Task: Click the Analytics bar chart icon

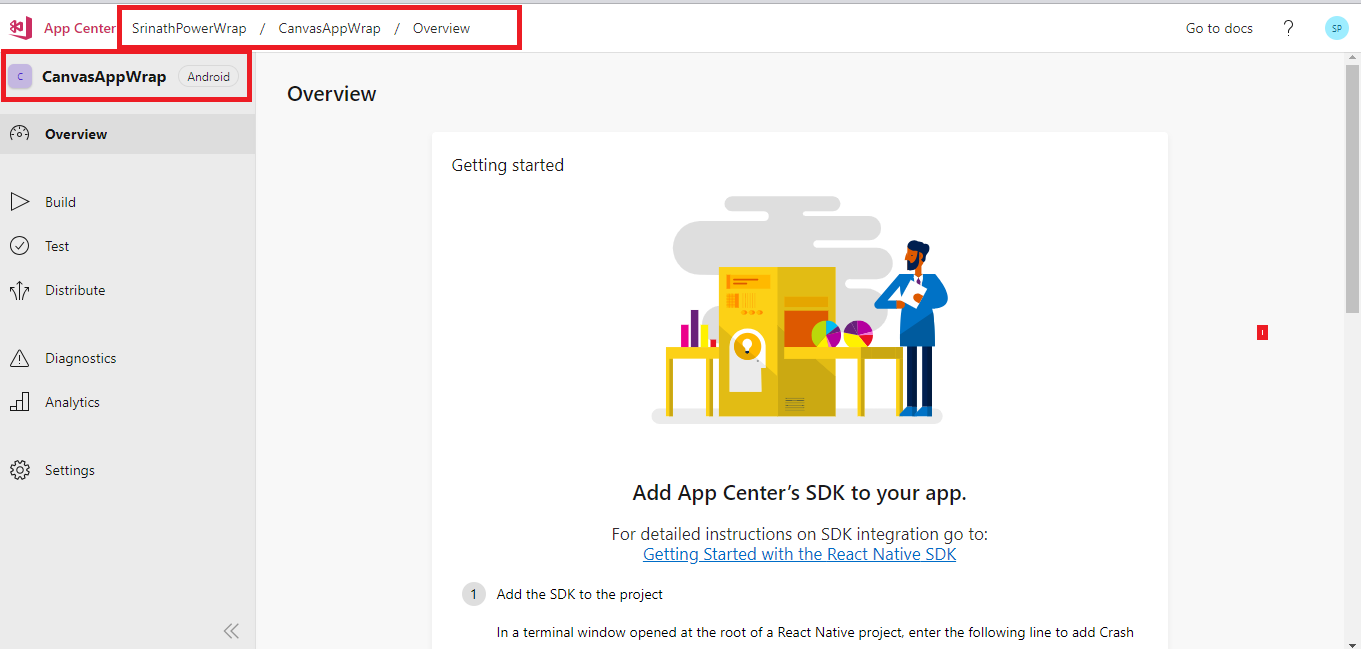Action: click(x=20, y=402)
